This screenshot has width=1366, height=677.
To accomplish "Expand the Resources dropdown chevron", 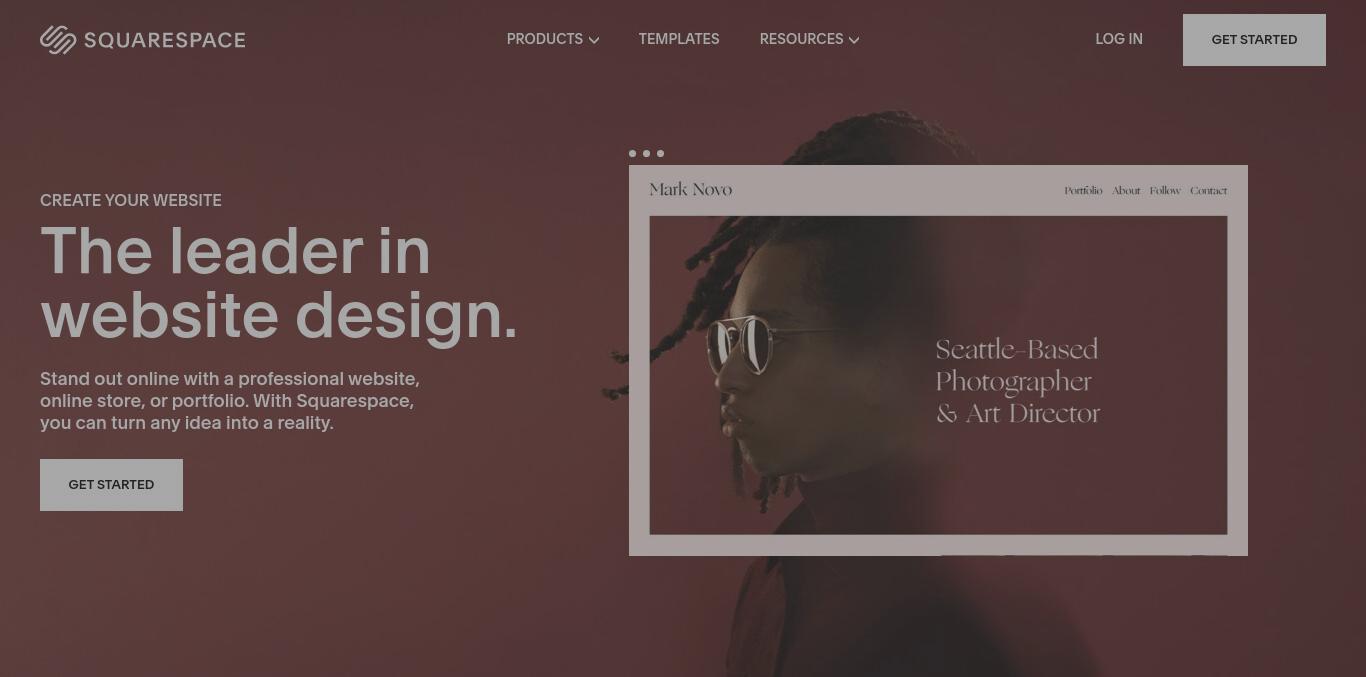I will tap(854, 40).
